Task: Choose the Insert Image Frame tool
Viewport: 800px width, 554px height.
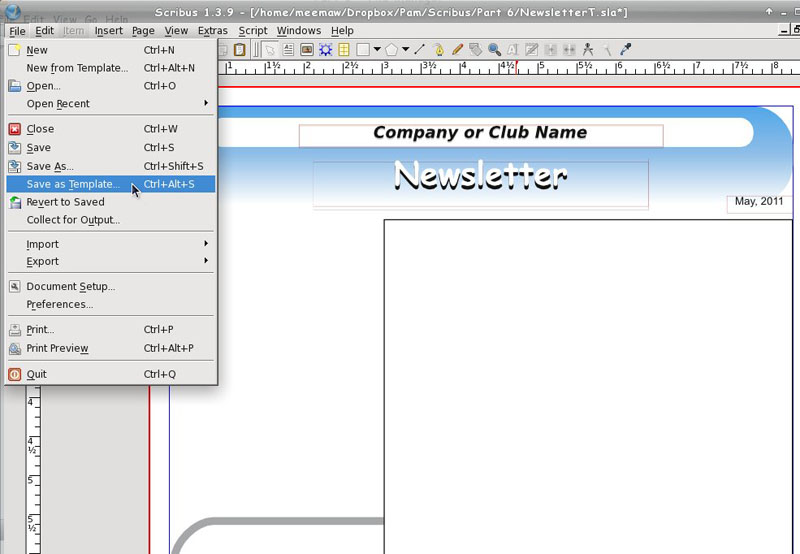Action: tap(307, 50)
